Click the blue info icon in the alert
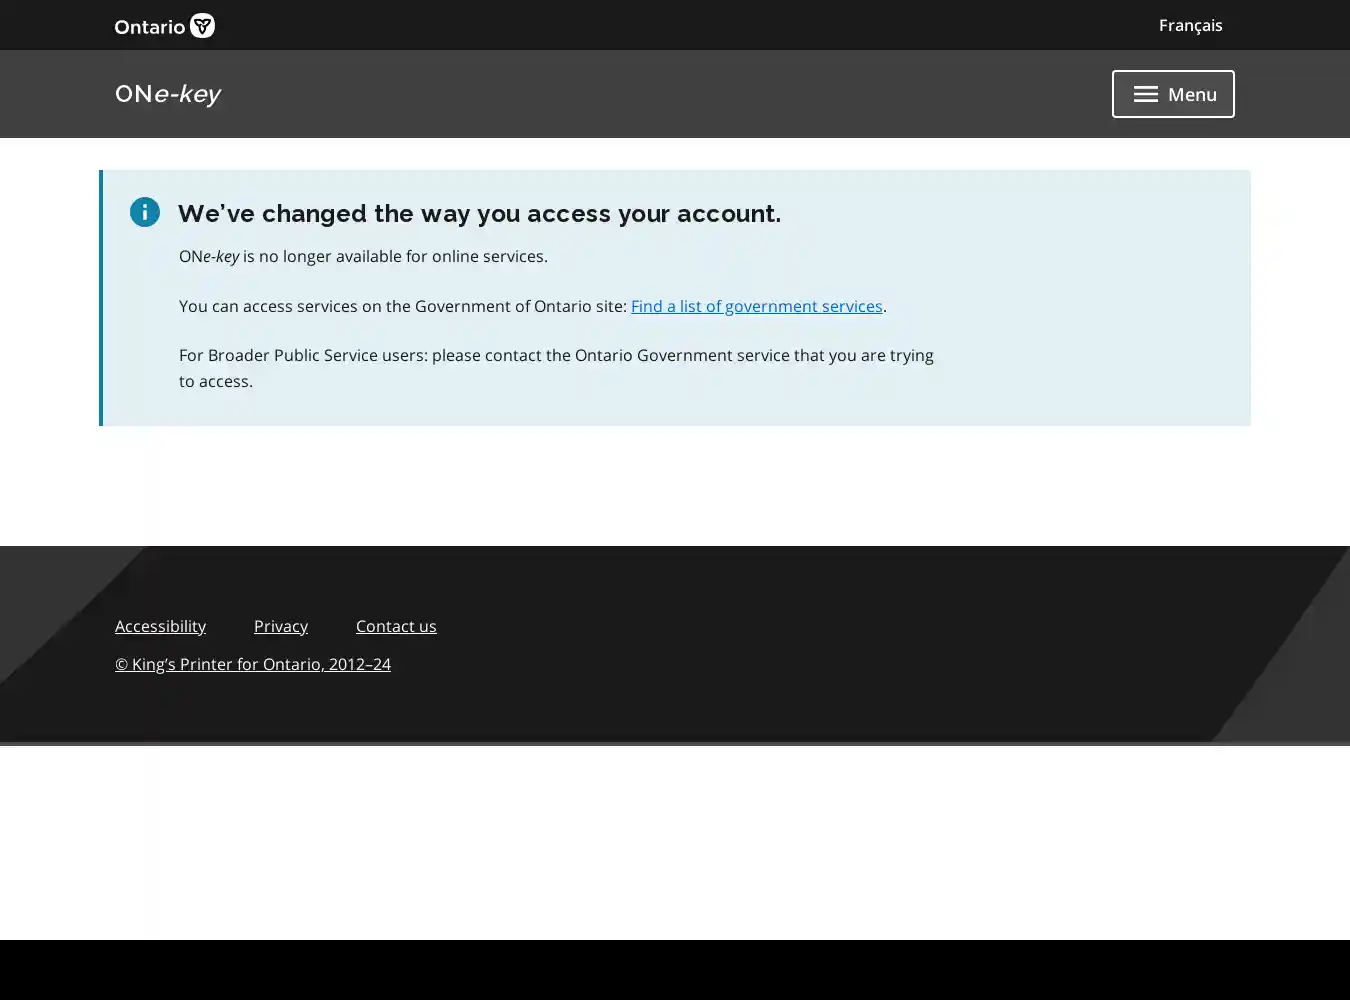Viewport: 1350px width, 1000px height. tap(145, 212)
